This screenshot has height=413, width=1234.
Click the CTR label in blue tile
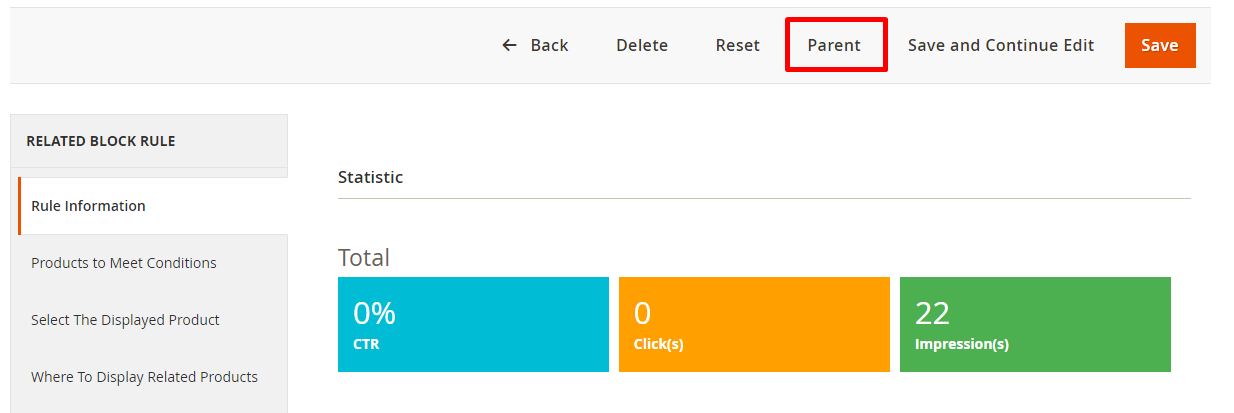[366, 344]
